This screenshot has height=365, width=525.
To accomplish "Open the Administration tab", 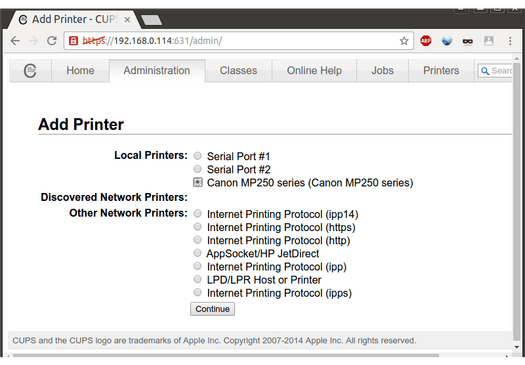I will tap(157, 71).
